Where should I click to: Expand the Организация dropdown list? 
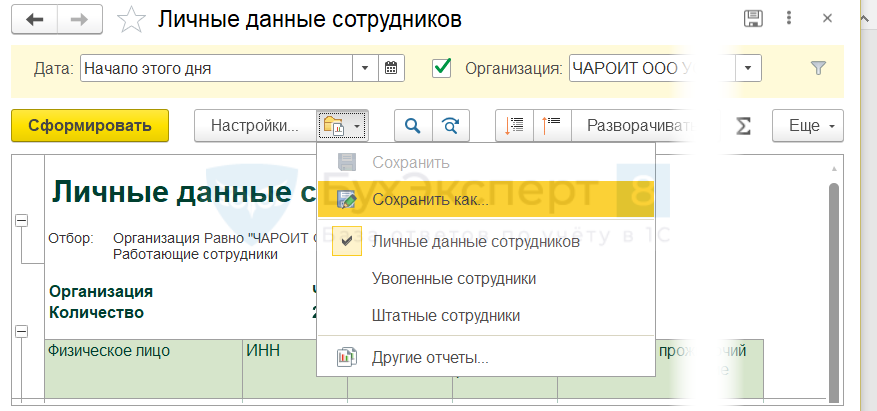click(749, 69)
